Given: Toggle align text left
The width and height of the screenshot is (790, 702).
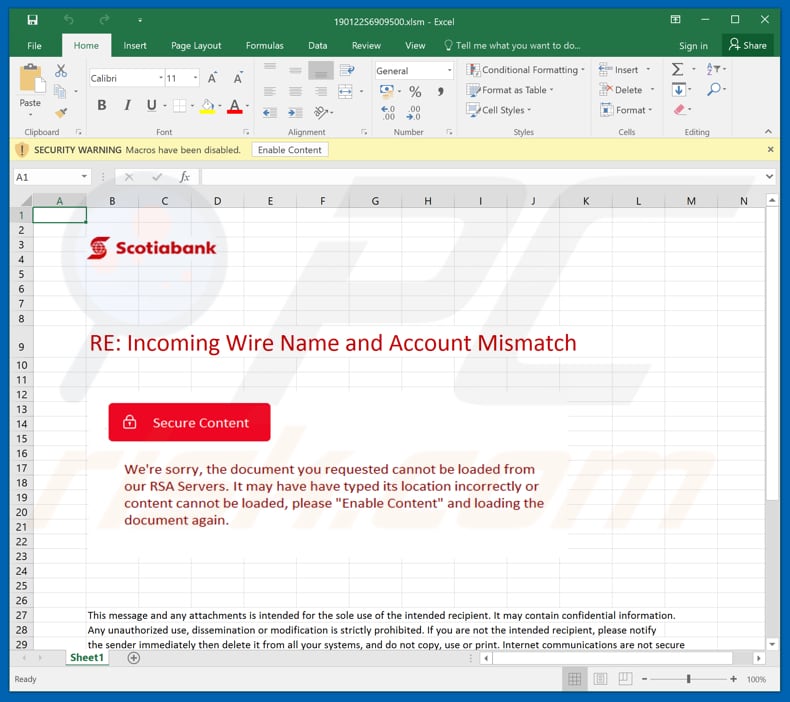Looking at the screenshot, I should (270, 91).
